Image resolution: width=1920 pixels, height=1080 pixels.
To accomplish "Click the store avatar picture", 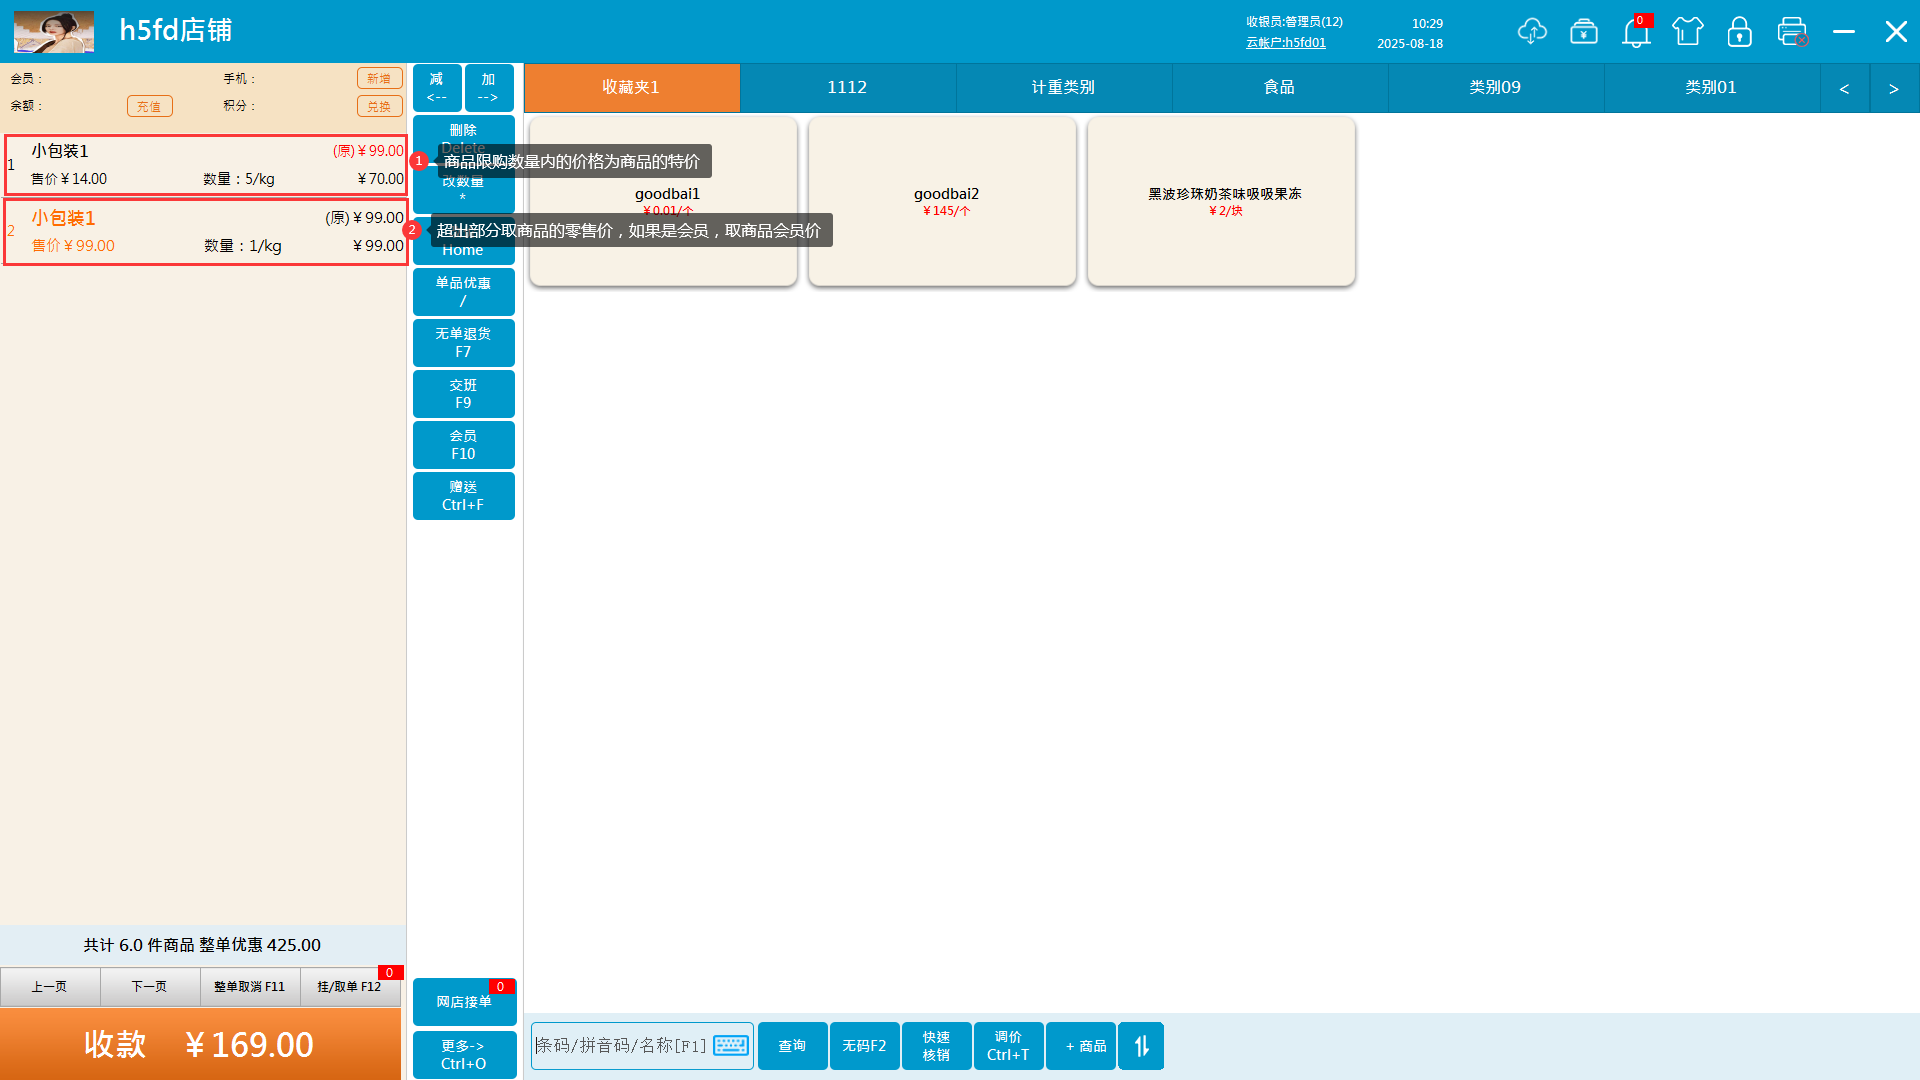I will pos(54,31).
